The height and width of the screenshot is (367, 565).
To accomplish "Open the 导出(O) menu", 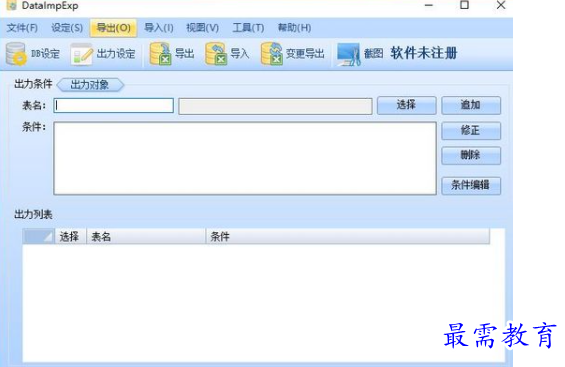I will coord(114,28).
